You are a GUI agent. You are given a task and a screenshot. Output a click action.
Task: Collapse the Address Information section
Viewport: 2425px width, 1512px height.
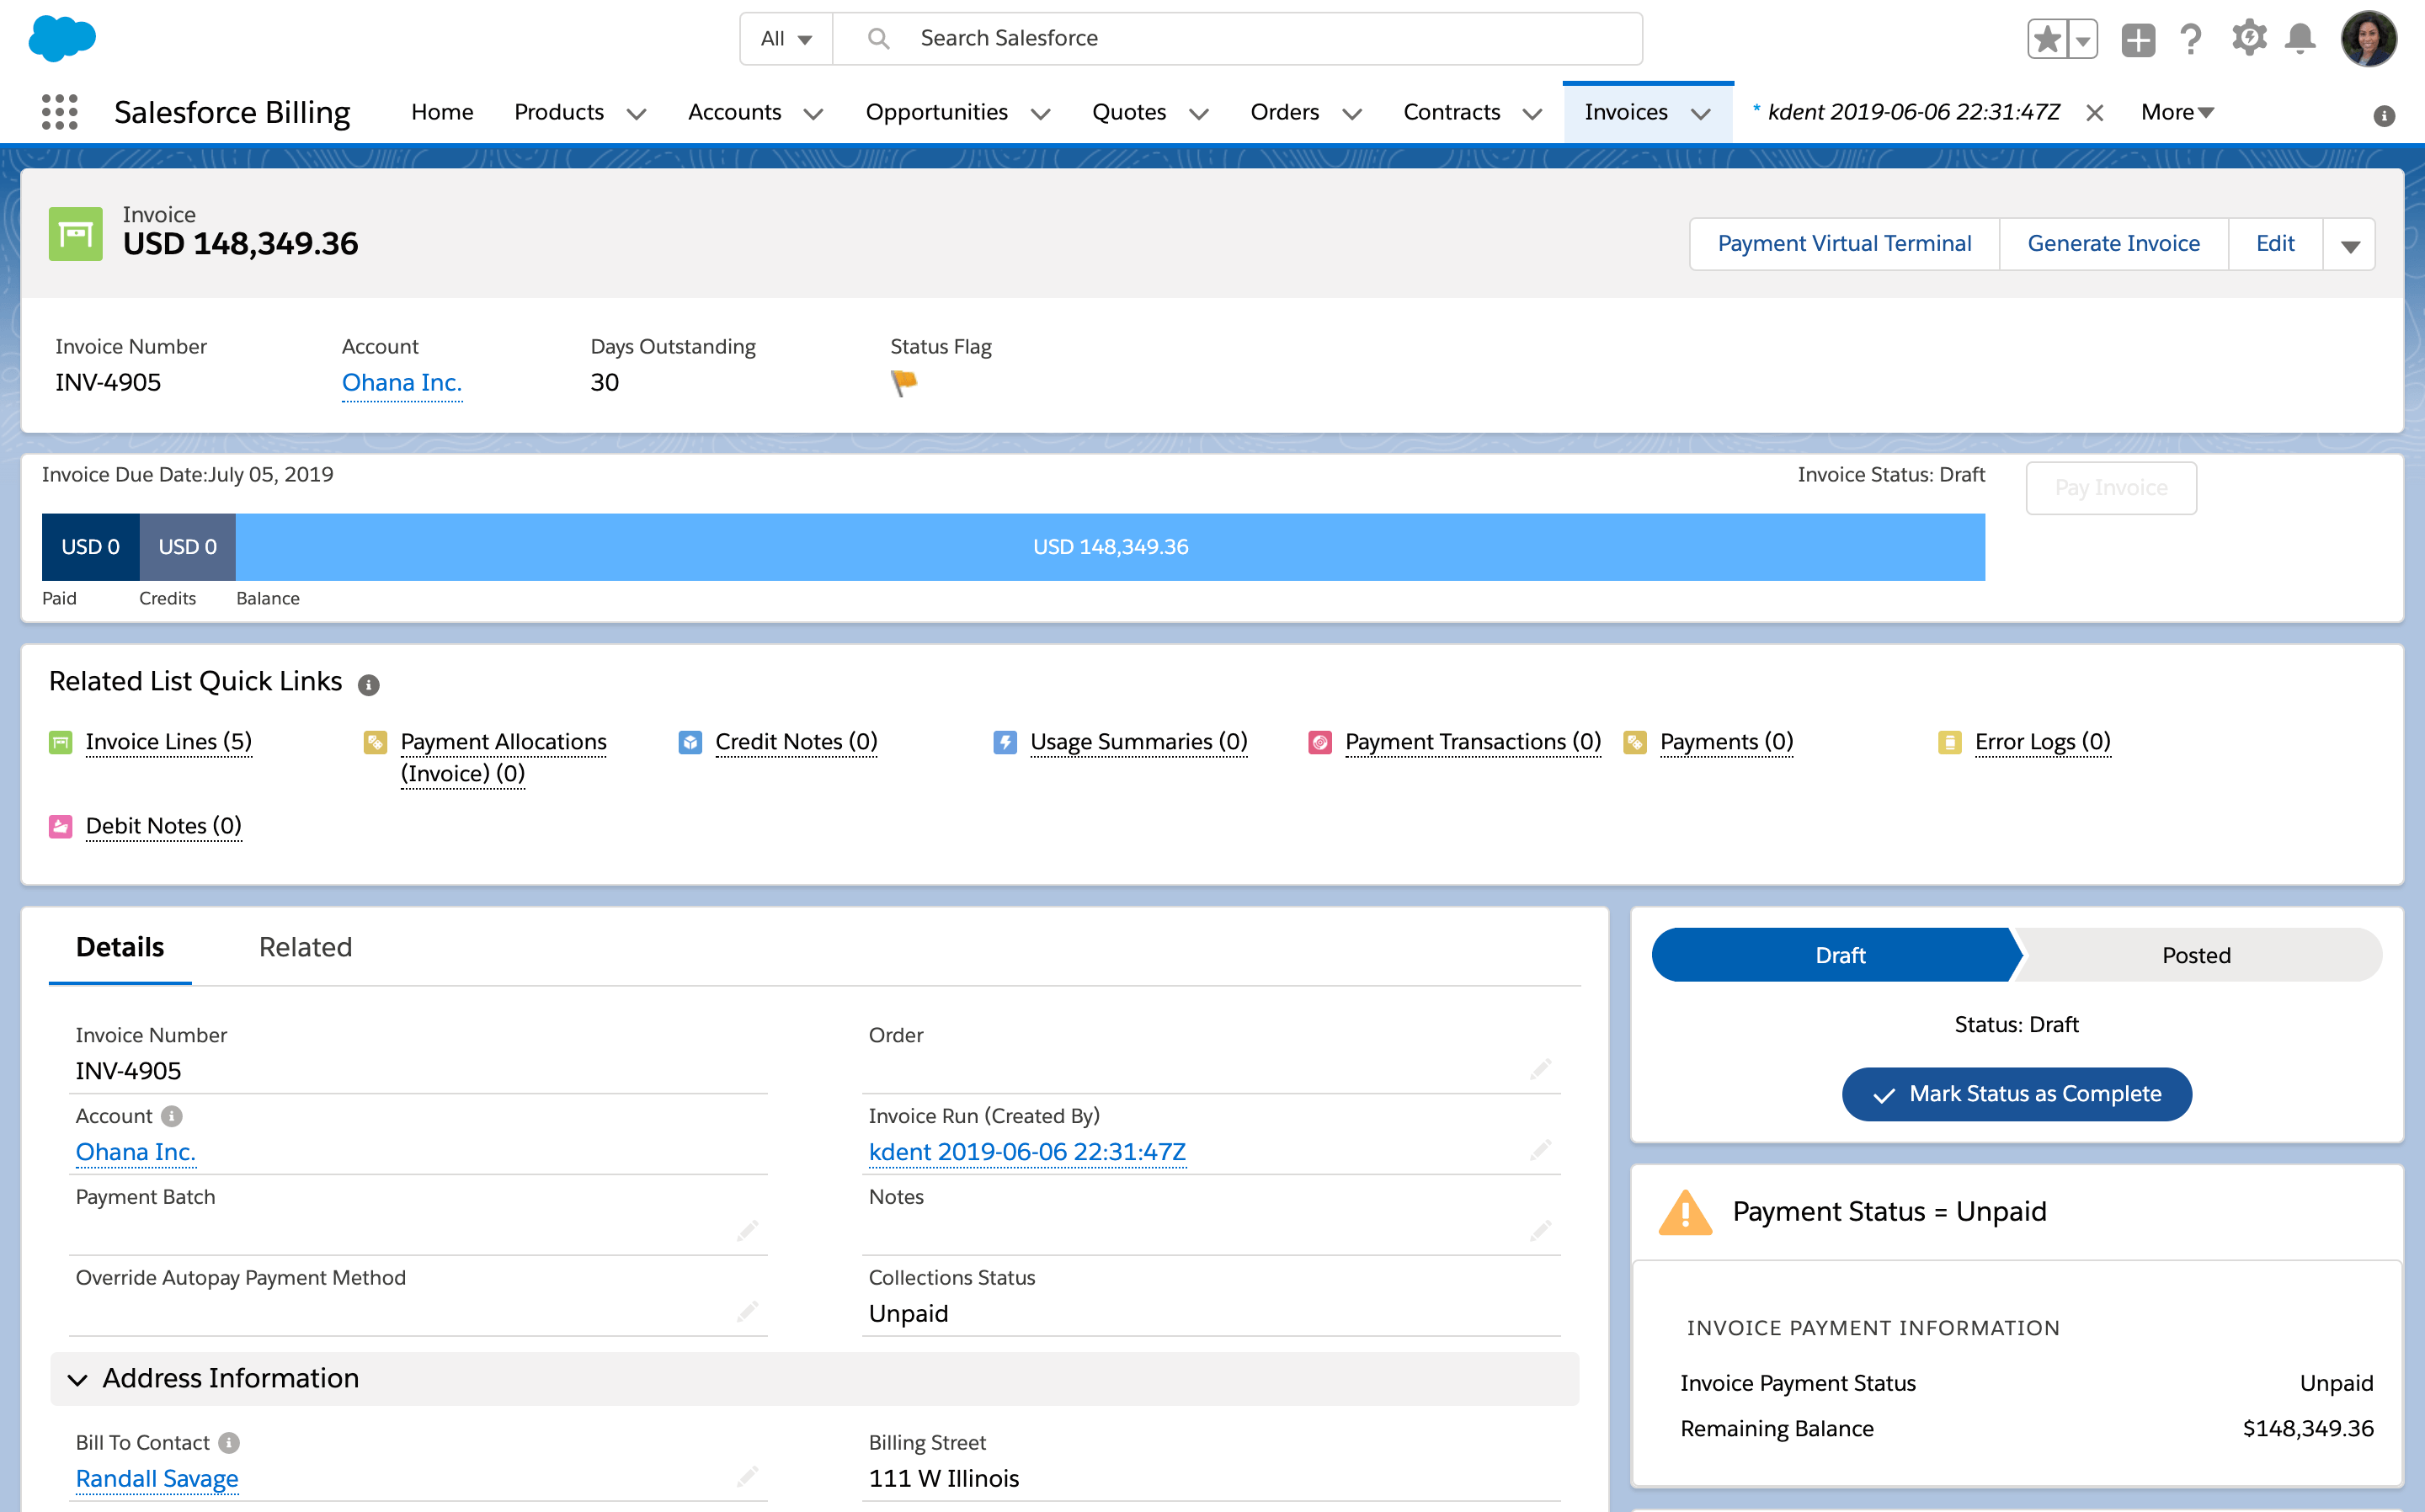point(78,1379)
